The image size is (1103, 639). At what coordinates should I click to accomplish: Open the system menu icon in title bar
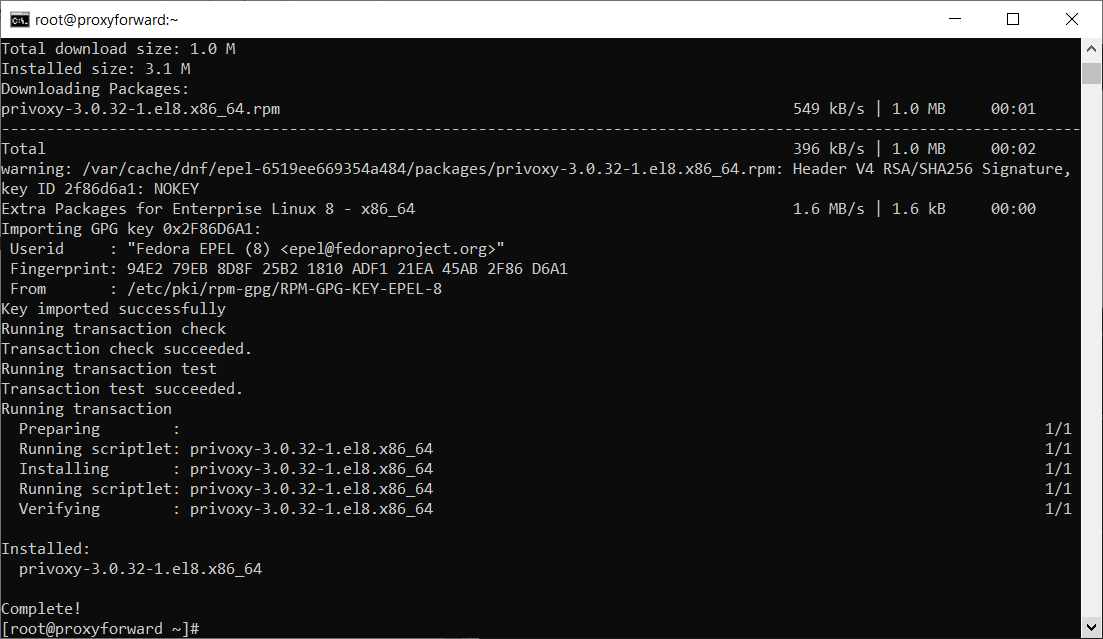pyautogui.click(x=18, y=19)
